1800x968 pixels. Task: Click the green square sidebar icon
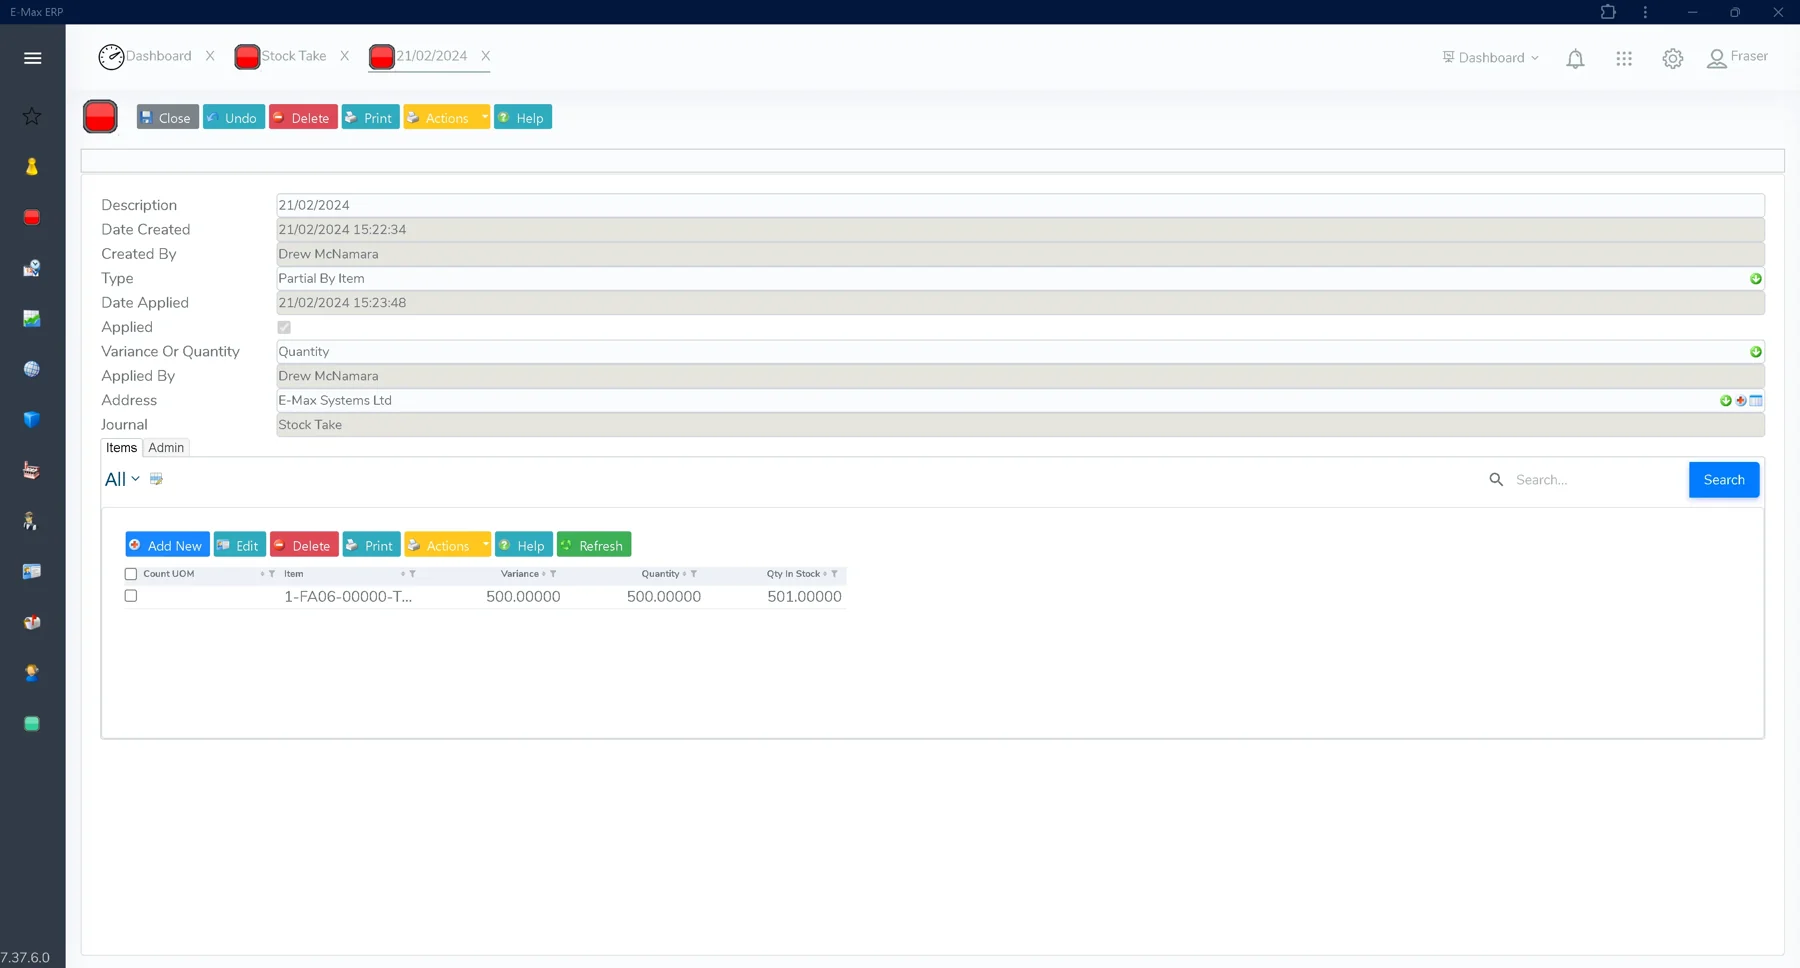pos(32,723)
